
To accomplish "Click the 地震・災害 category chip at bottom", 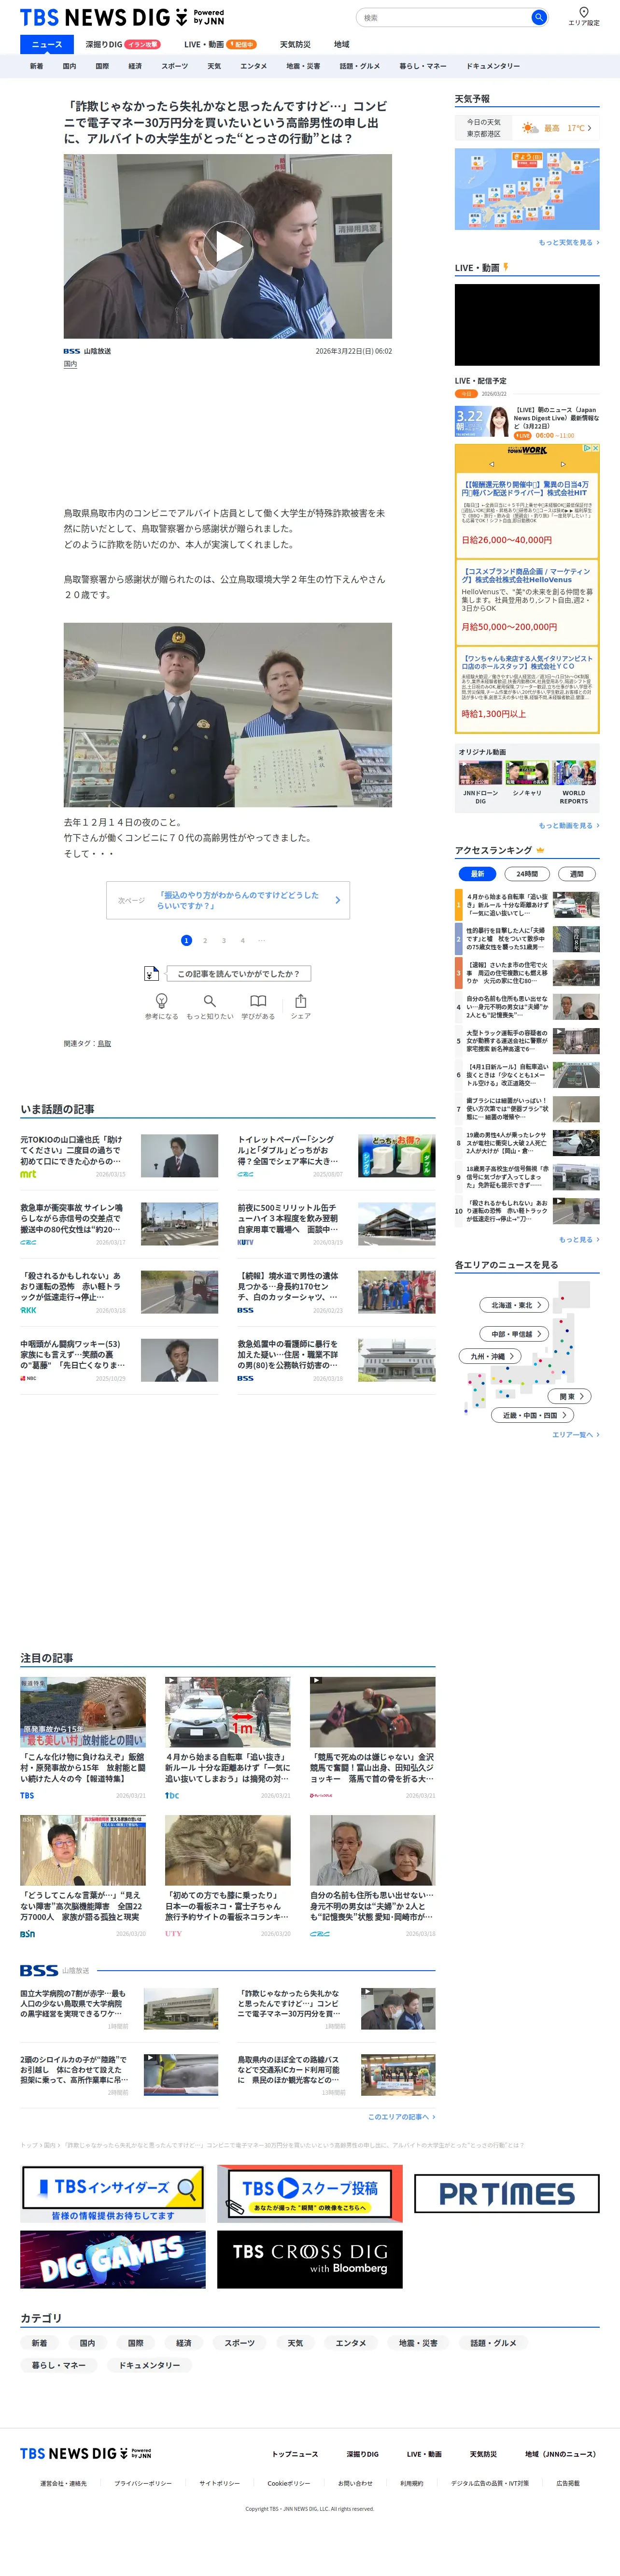I will tap(418, 2343).
